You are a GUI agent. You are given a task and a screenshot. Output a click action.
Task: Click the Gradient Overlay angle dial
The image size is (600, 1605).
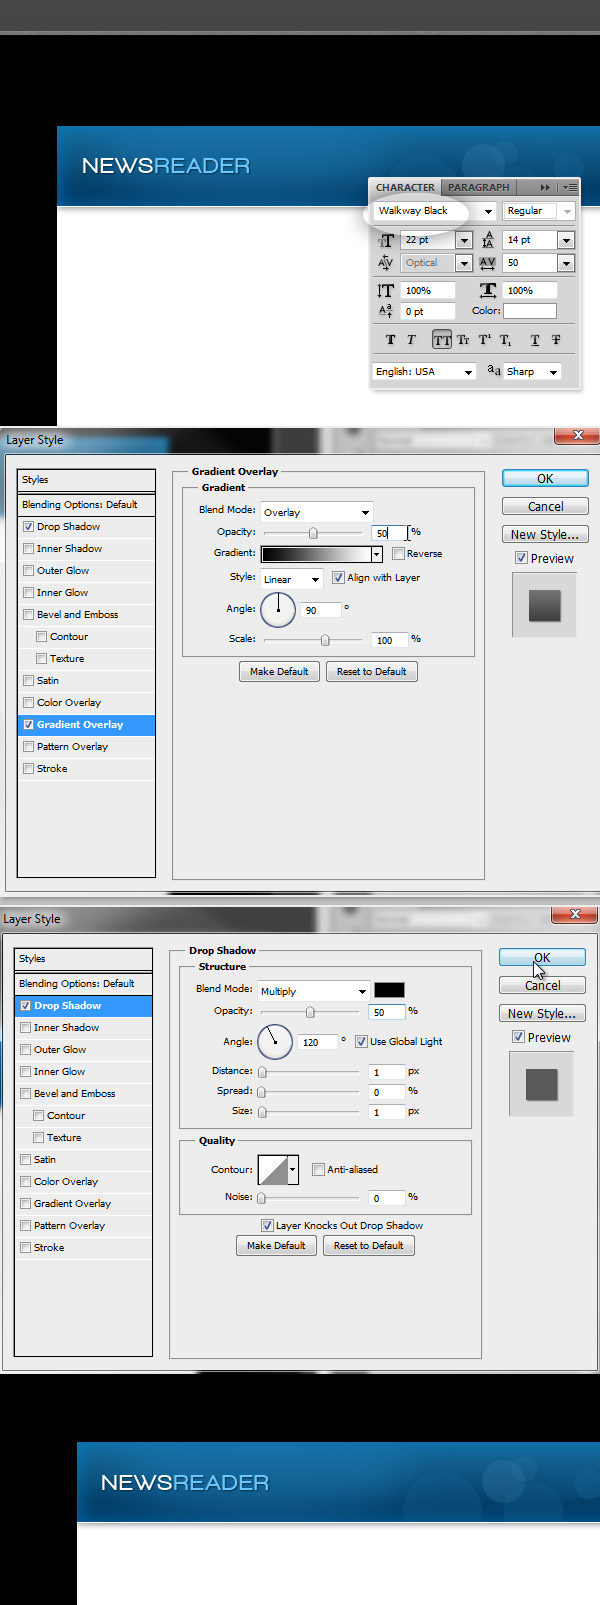tap(278, 609)
